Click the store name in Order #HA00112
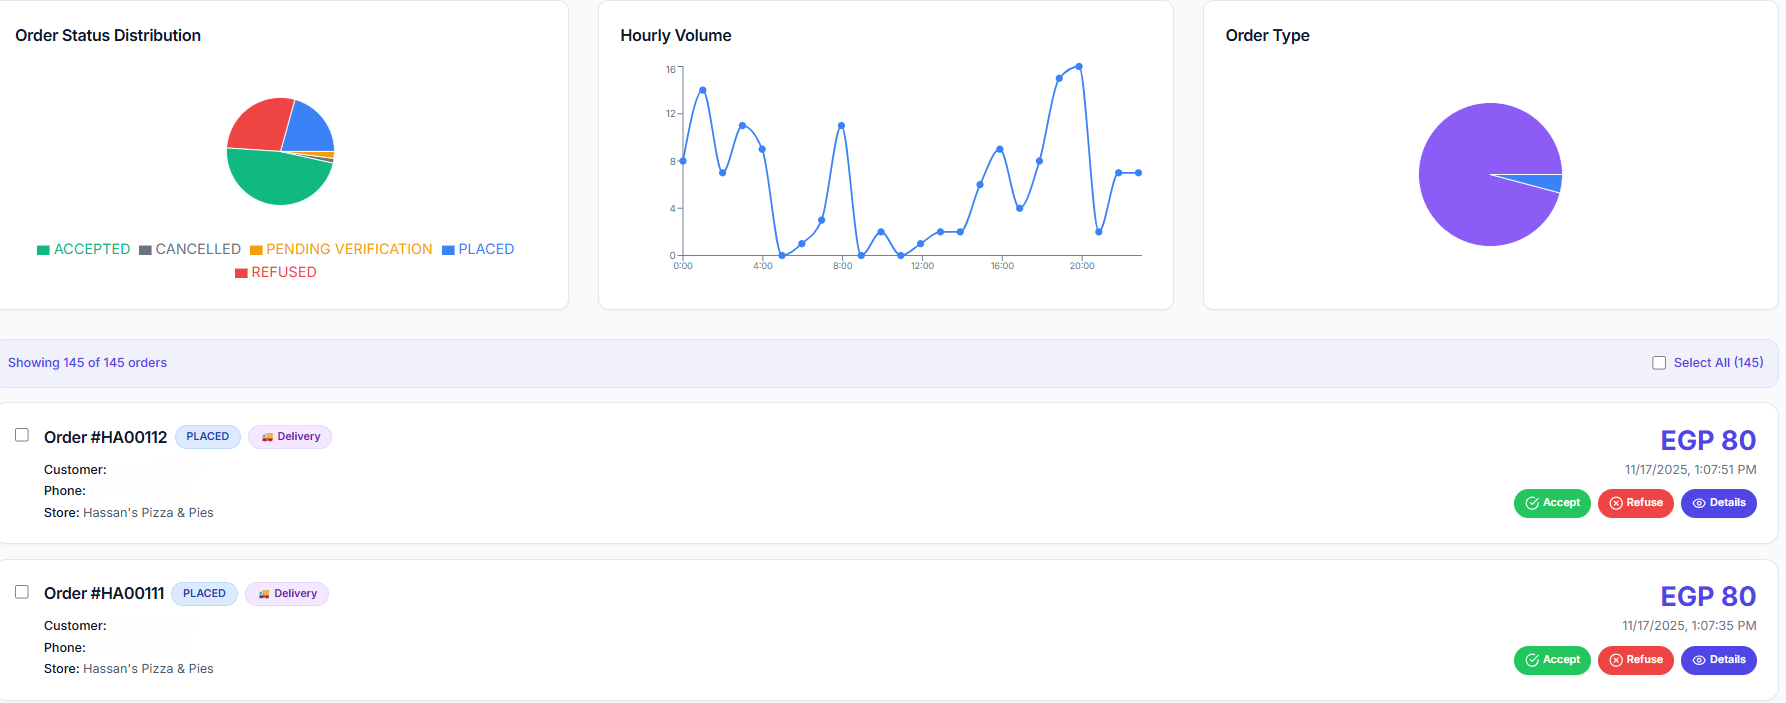 point(148,513)
